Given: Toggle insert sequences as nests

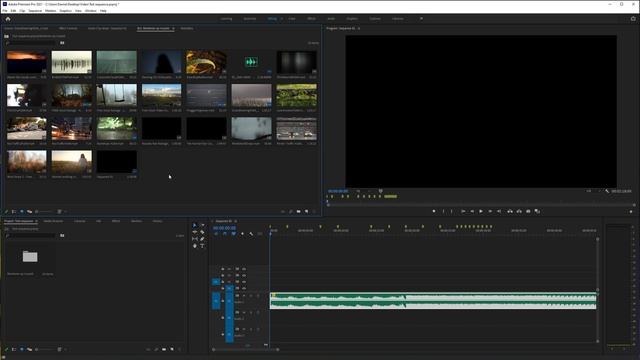Looking at the screenshot, I should point(216,233).
